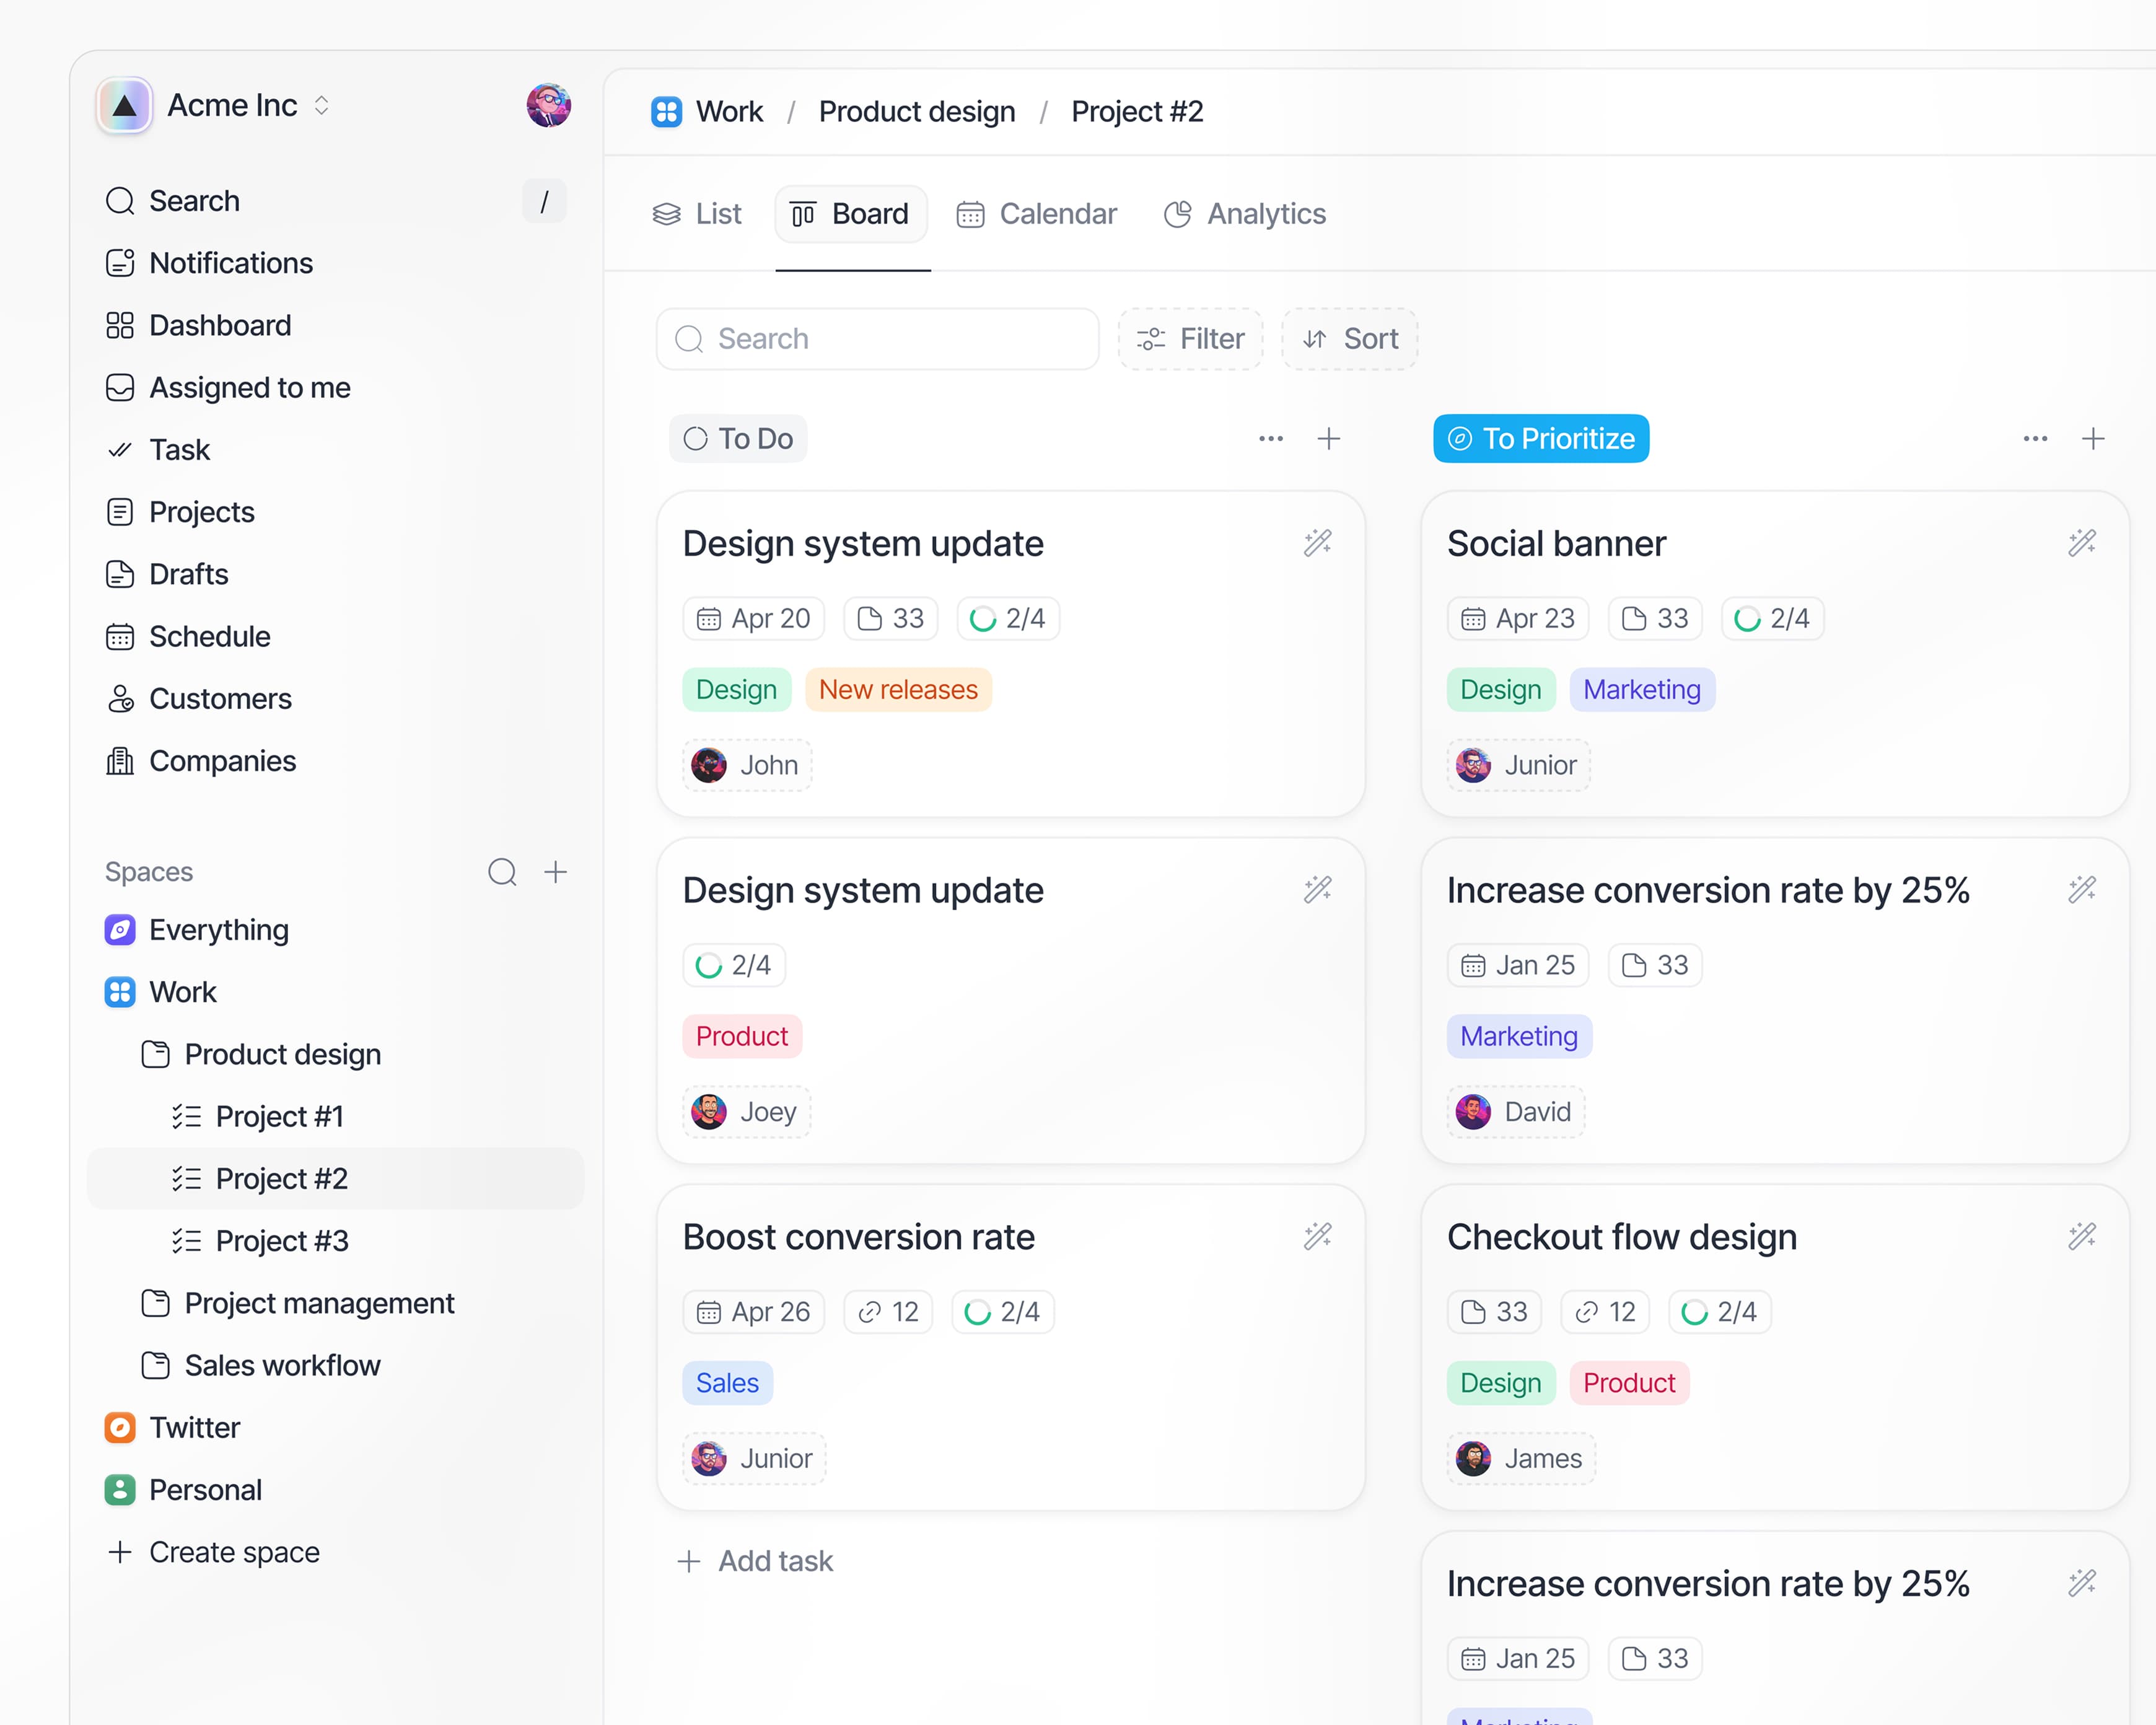Image resolution: width=2156 pixels, height=1725 pixels.
Task: Add a card to To Do column
Action: pos(1329,438)
